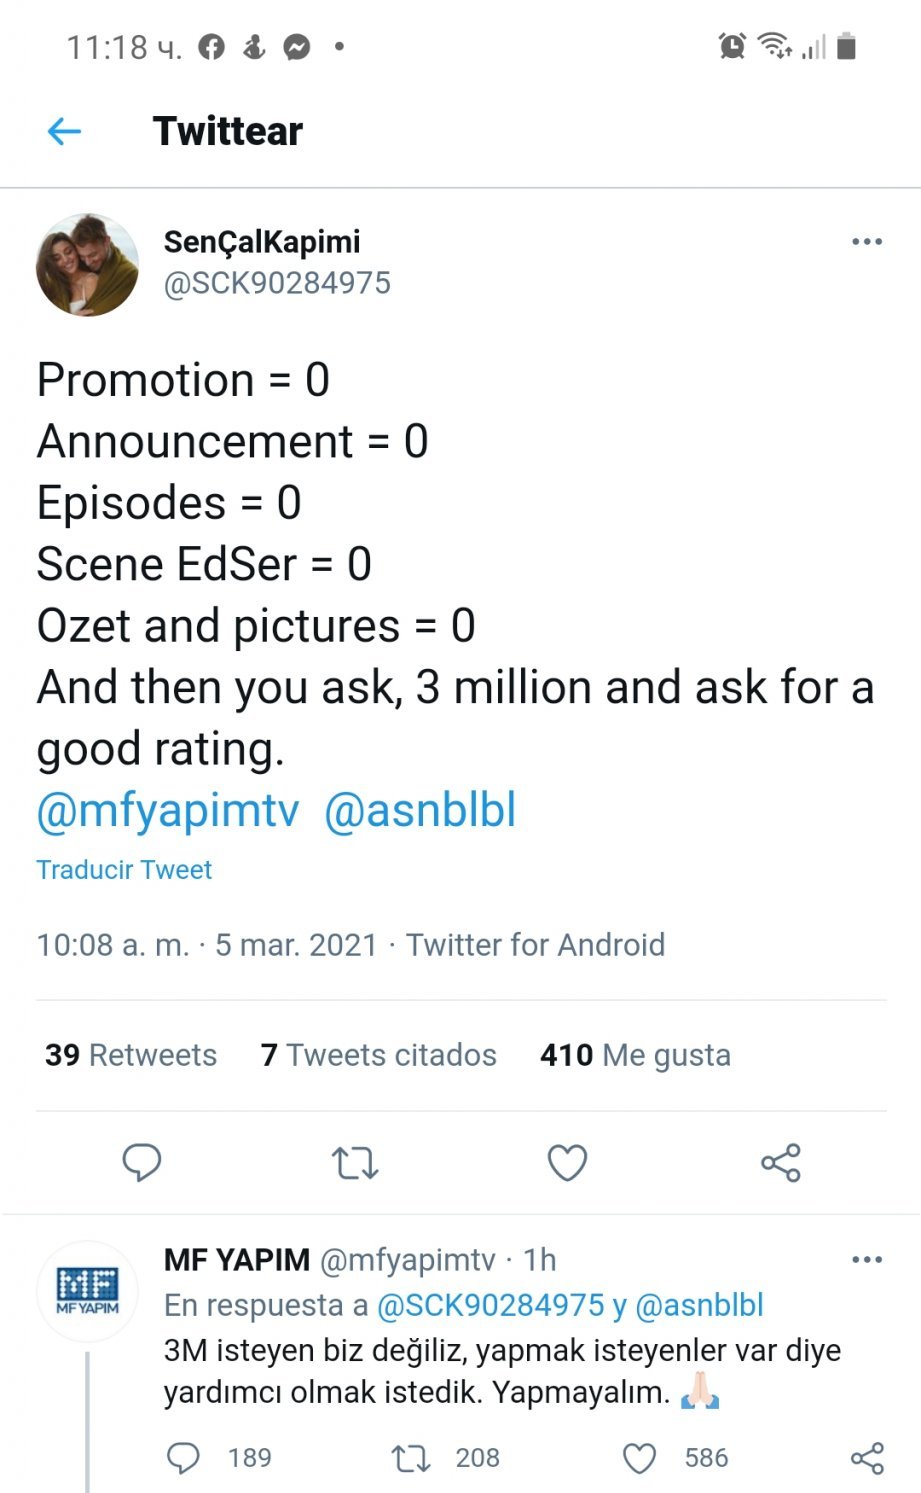Reply to MF YAPIM's comment
Screen dimensions: 921x1493
(183, 1458)
